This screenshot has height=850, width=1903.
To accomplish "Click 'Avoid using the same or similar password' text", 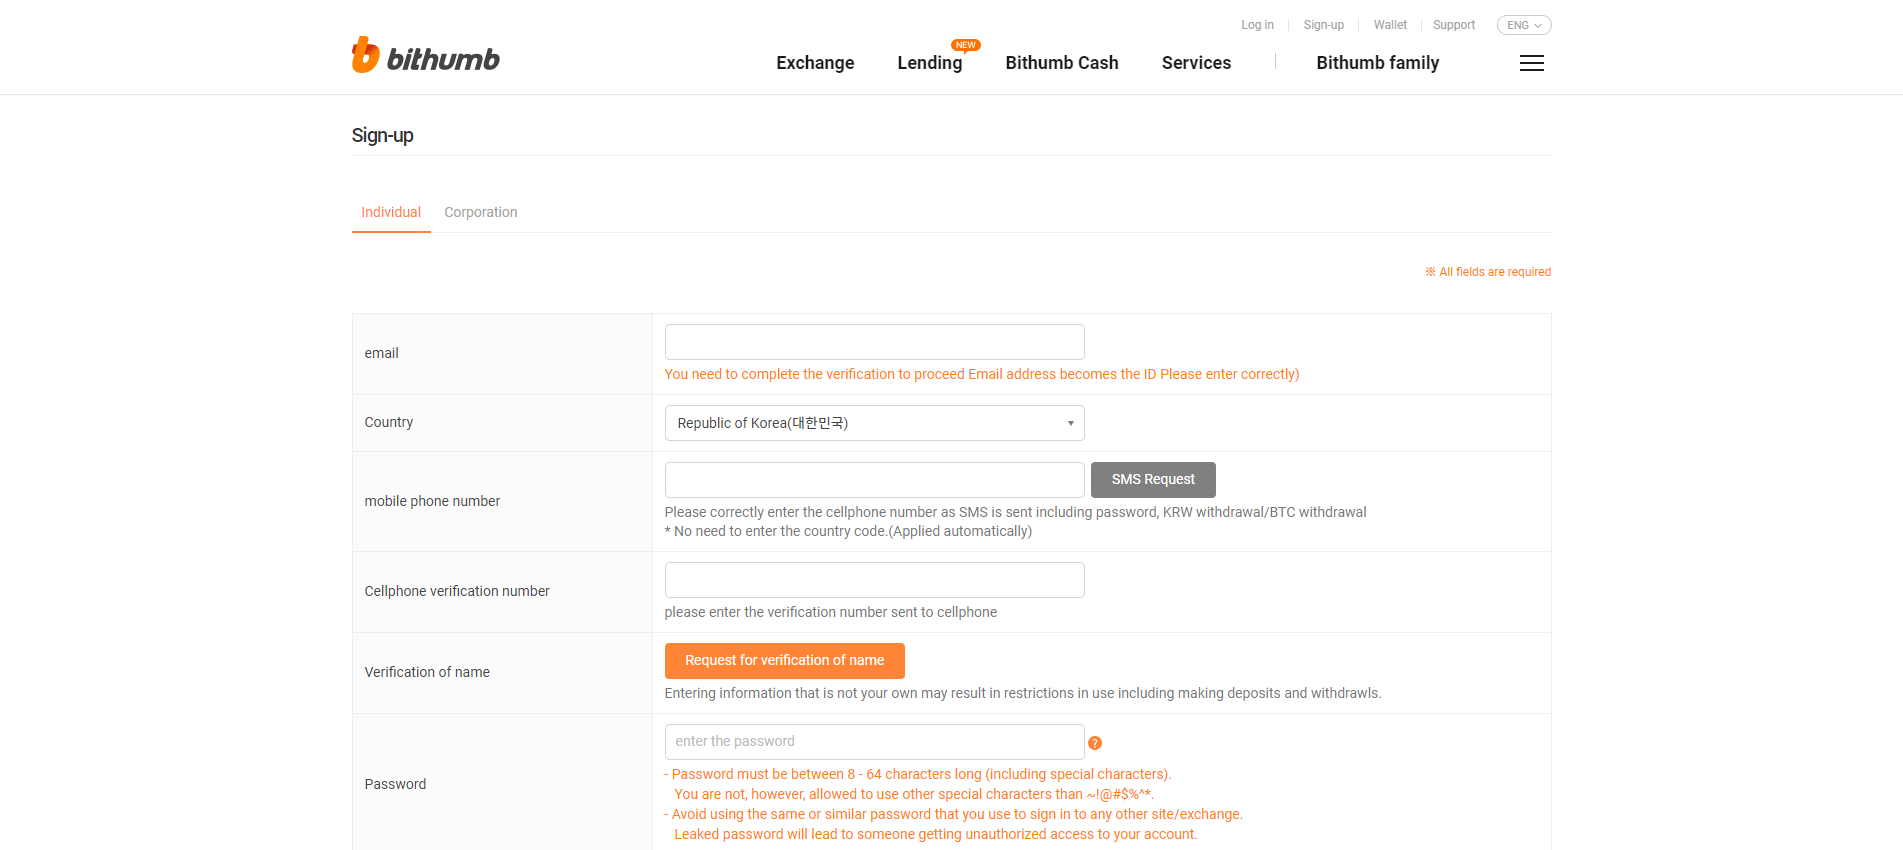I will 953,814.
